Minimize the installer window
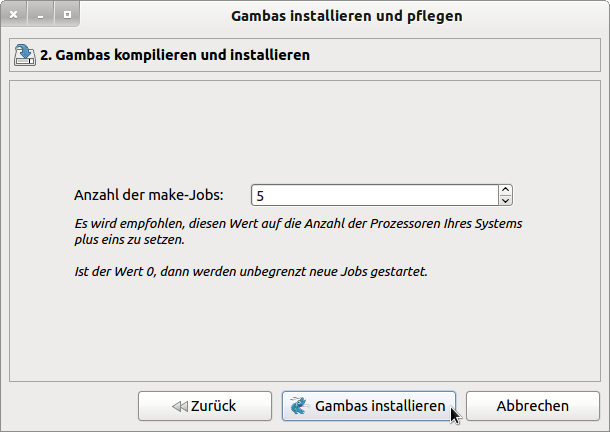Screen dimensions: 610x432 (41, 16)
